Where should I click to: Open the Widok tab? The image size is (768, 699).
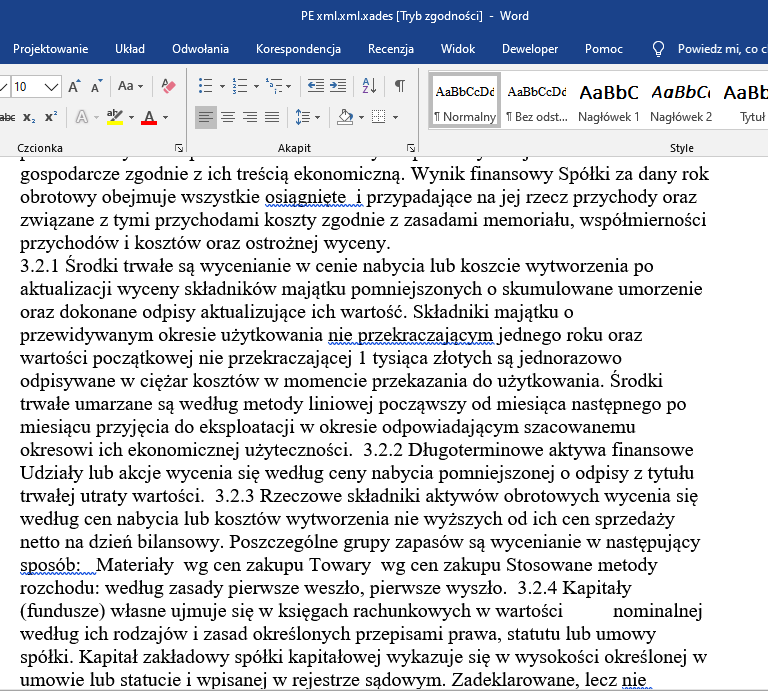click(x=458, y=49)
